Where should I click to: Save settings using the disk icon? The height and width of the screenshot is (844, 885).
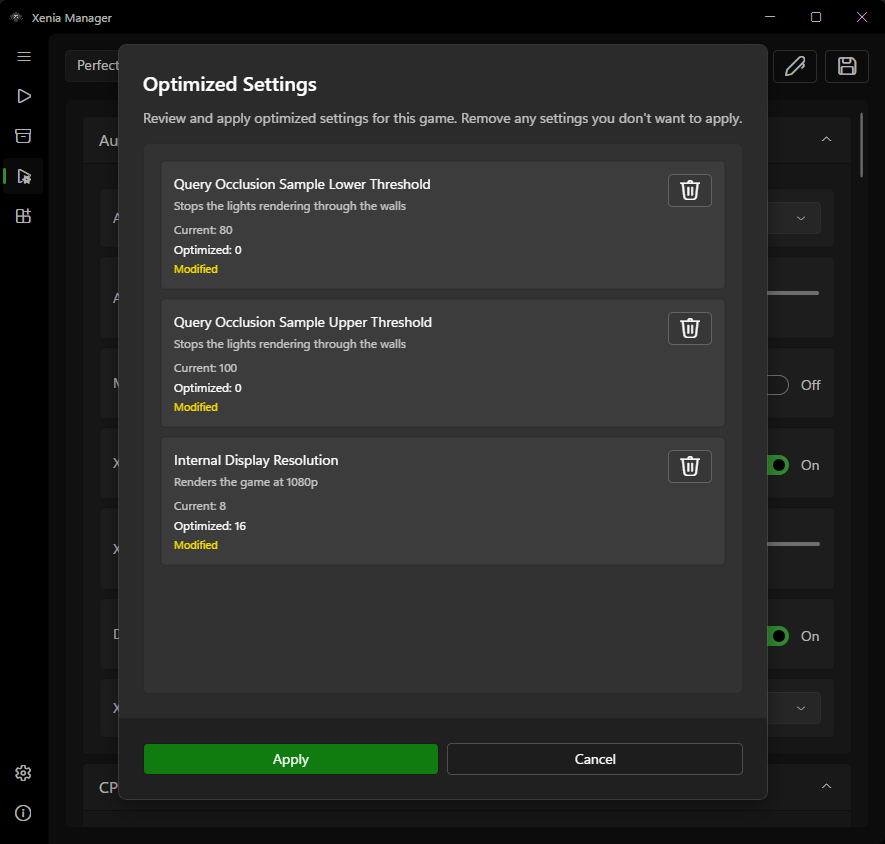846,65
